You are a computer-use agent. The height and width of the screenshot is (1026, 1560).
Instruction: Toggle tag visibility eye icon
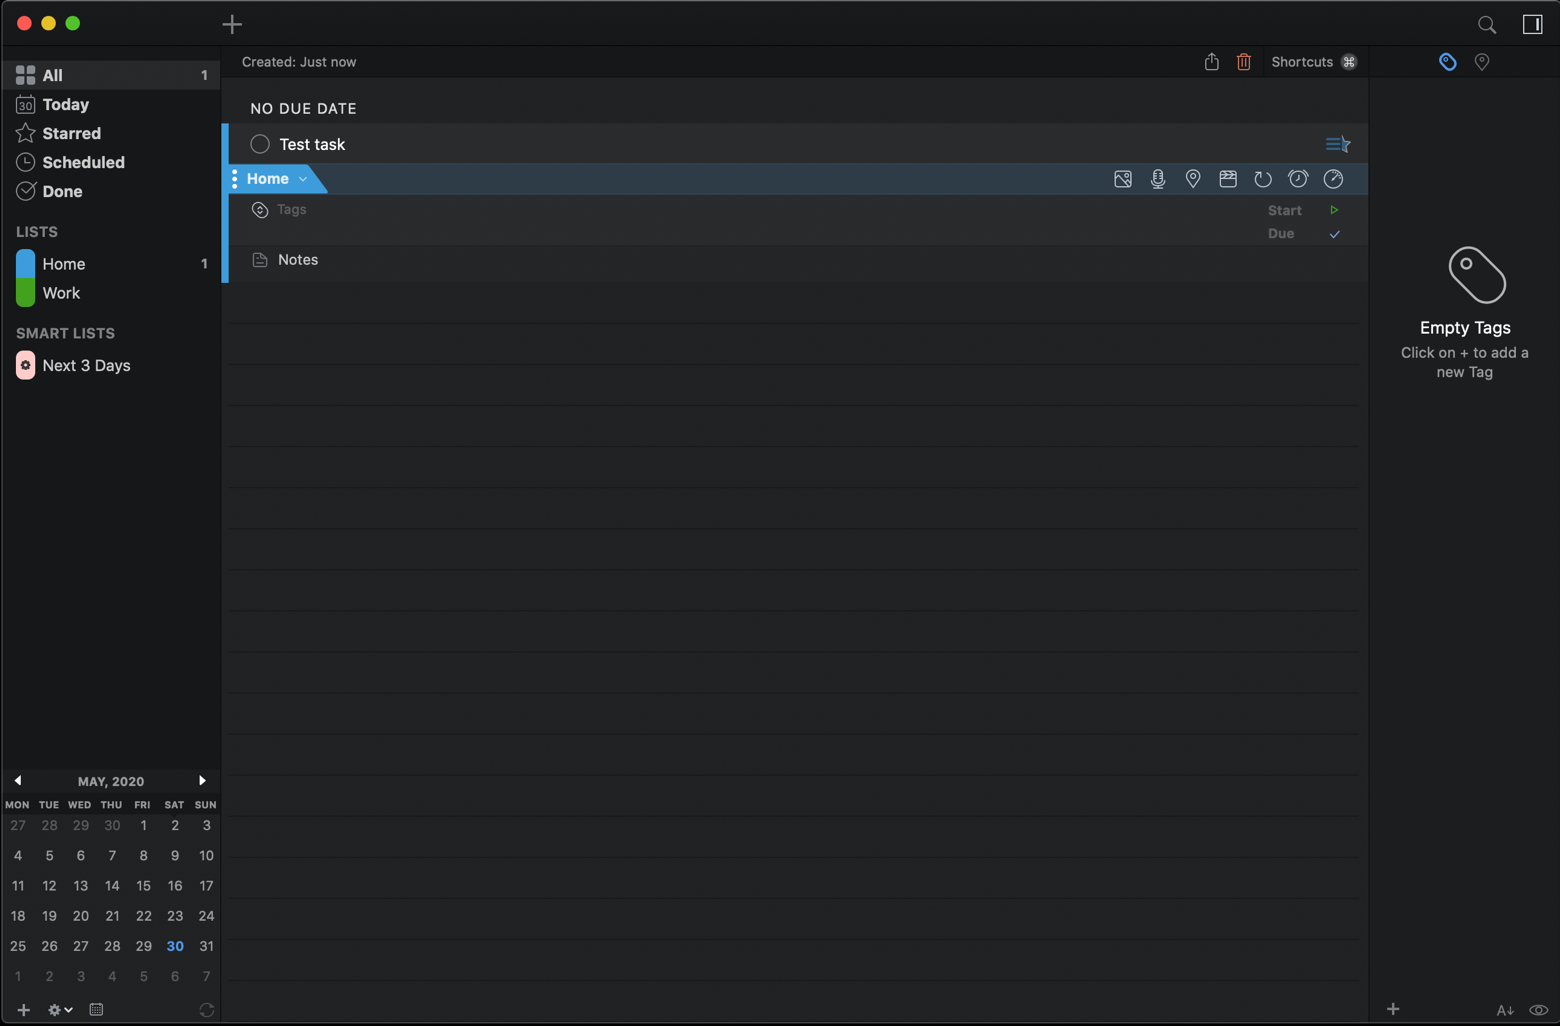(x=1539, y=1010)
